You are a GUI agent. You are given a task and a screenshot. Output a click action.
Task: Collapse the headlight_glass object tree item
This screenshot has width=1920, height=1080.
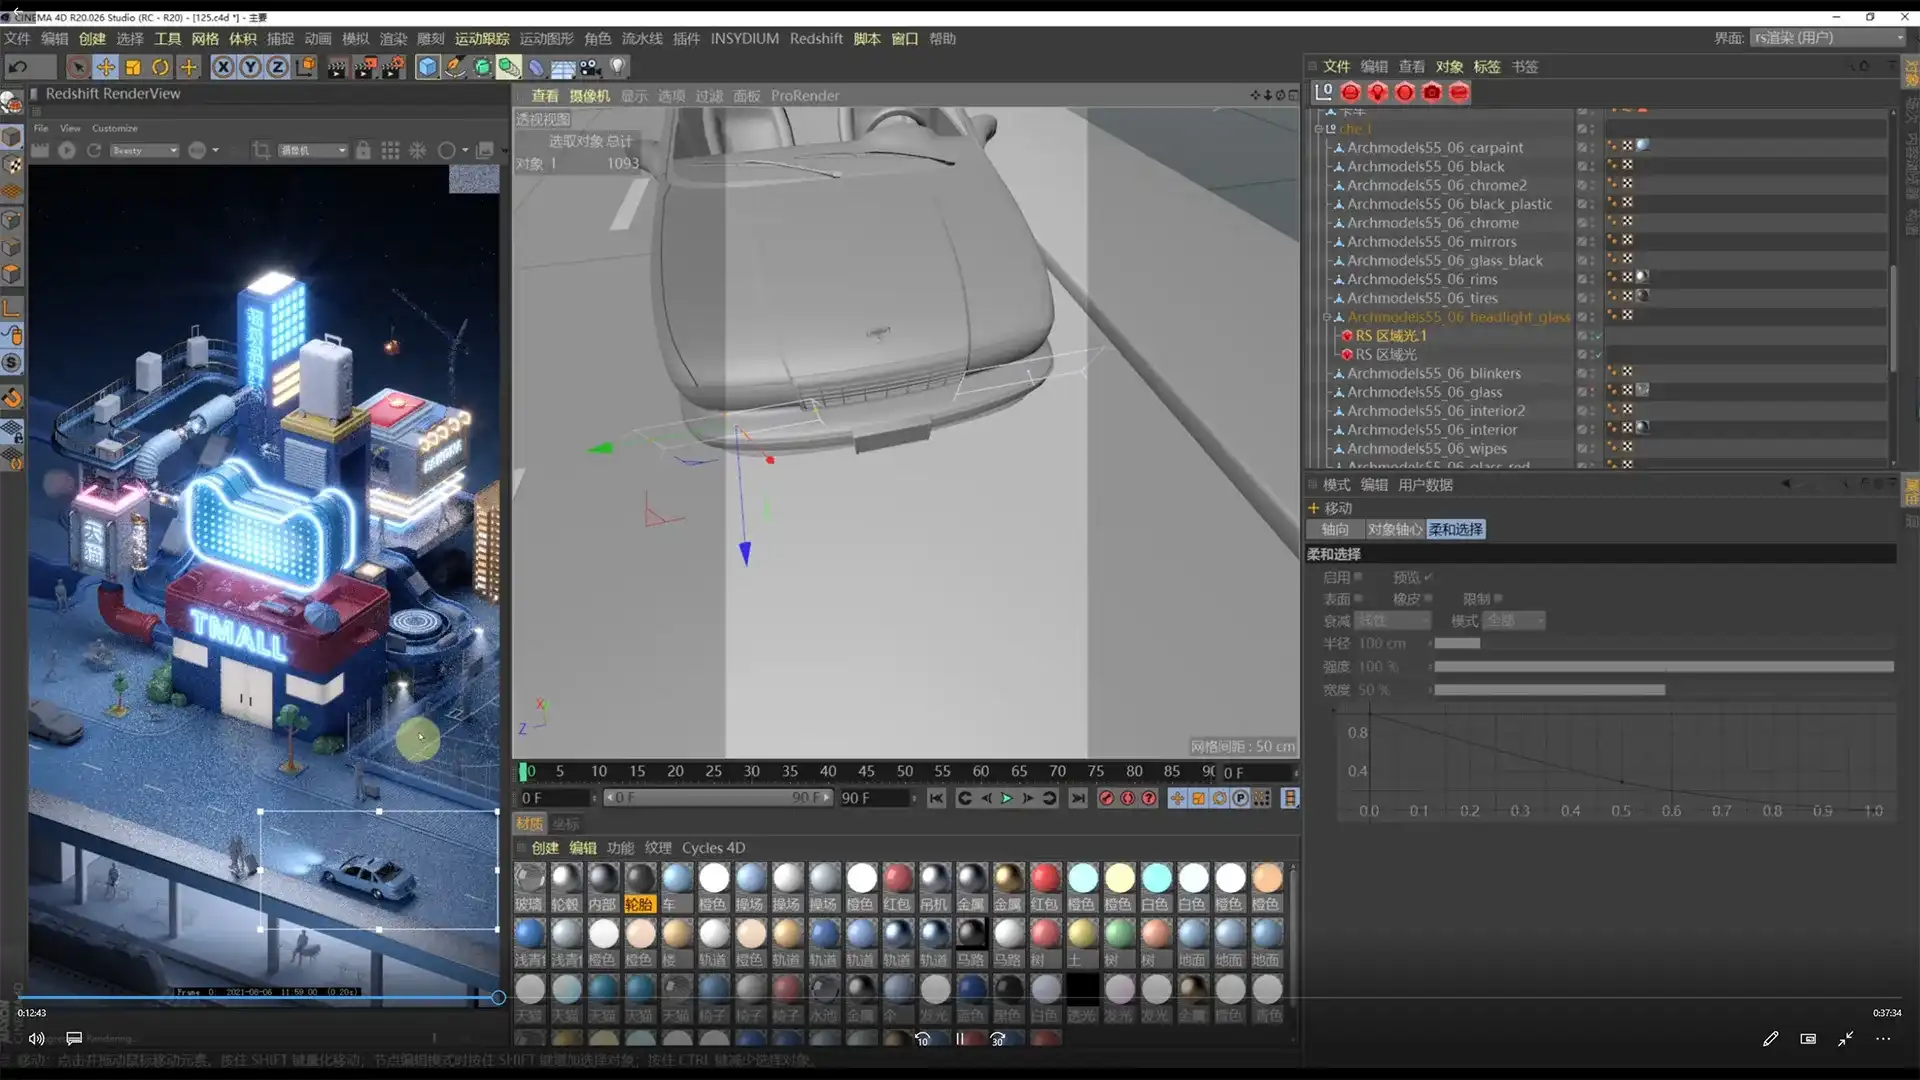coord(1327,317)
